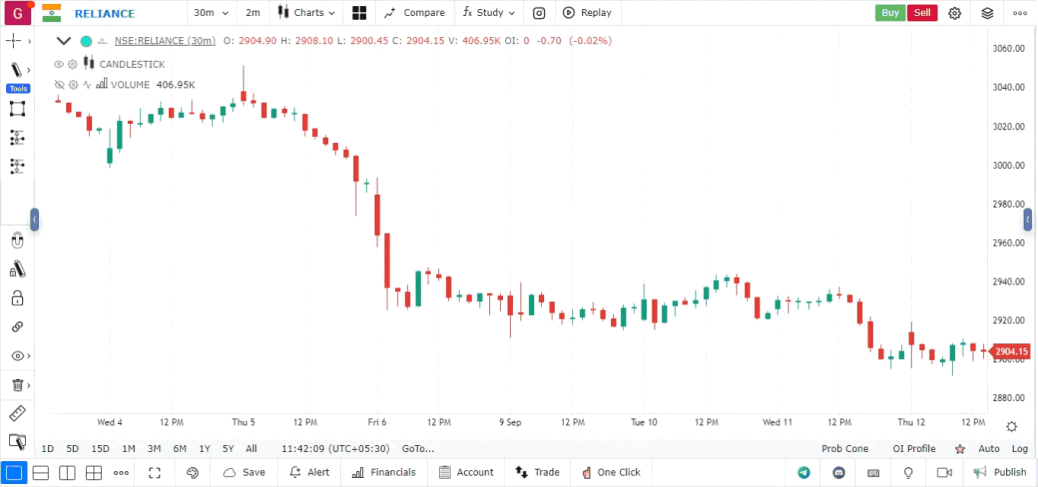Viewport: 1038px width, 487px height.
Task: Click the lock drawings icon
Action: click(x=17, y=298)
